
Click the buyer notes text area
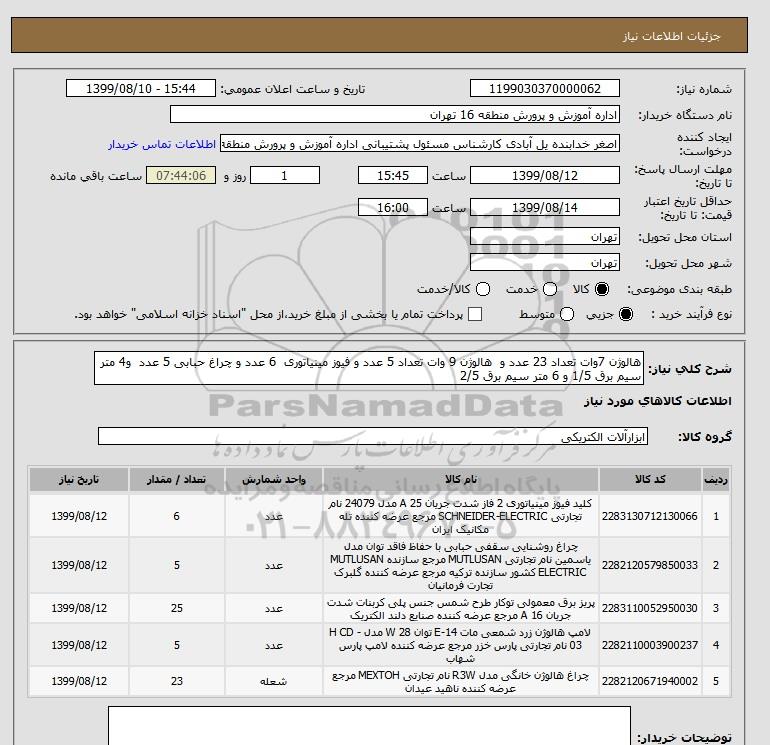tap(369, 726)
